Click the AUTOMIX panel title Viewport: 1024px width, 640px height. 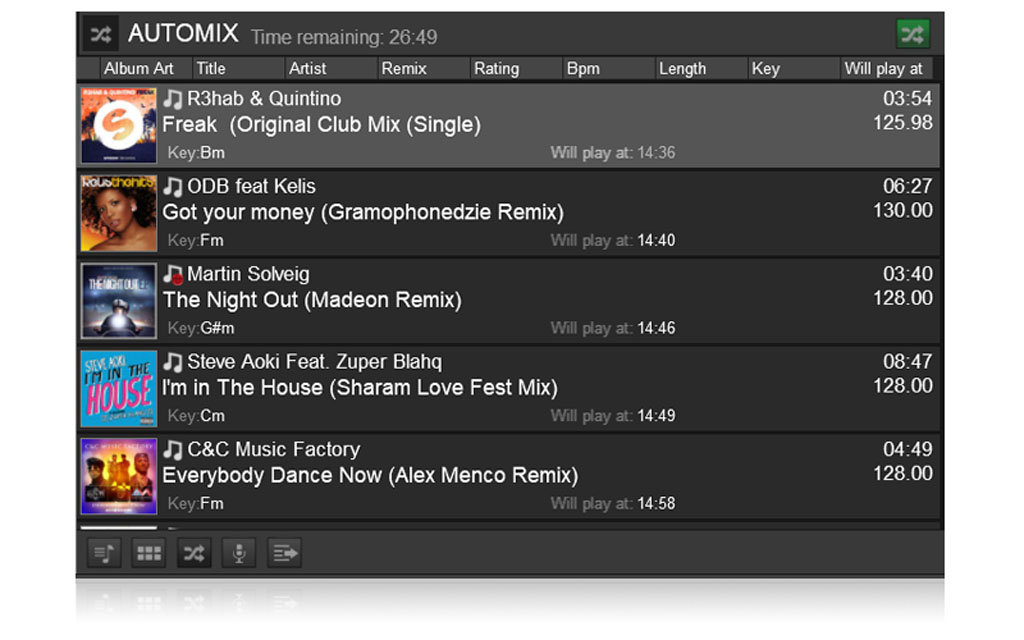click(183, 33)
